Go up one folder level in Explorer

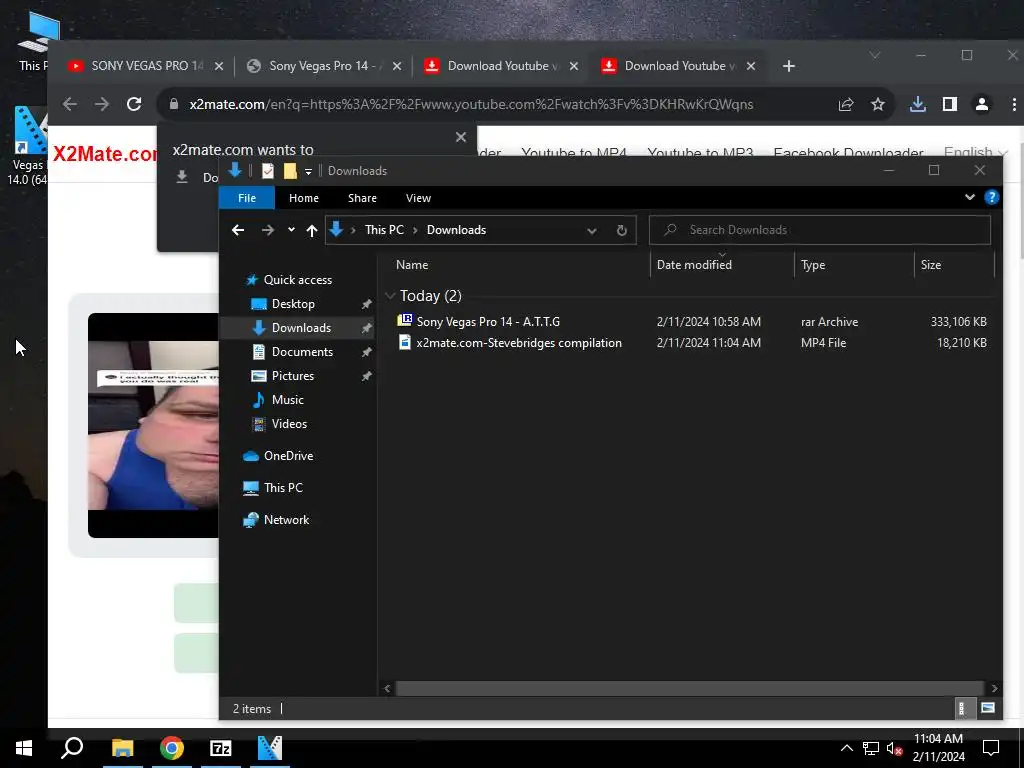(312, 230)
